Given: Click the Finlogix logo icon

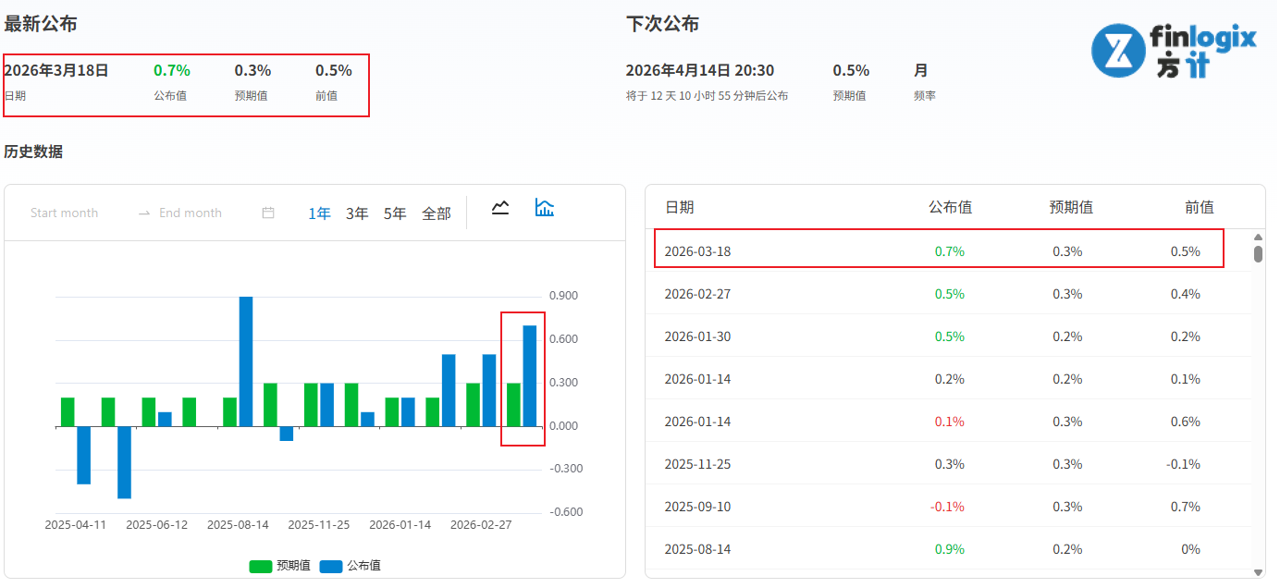Looking at the screenshot, I should (1116, 50).
